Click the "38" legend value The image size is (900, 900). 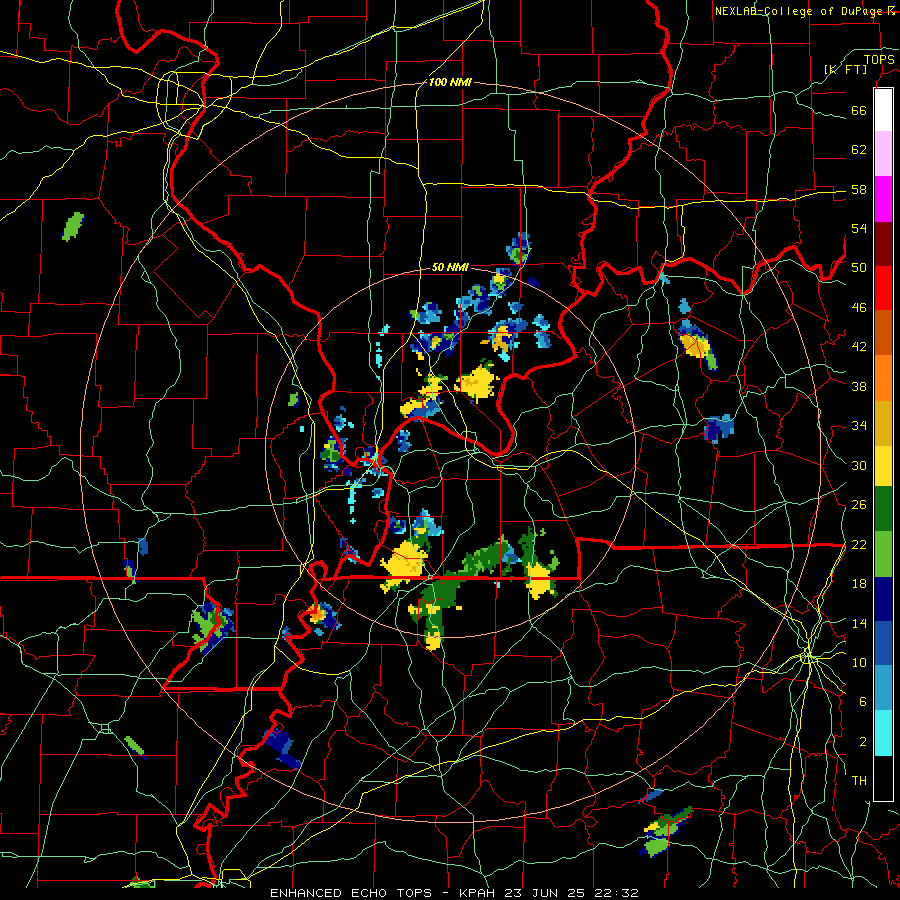click(x=859, y=386)
